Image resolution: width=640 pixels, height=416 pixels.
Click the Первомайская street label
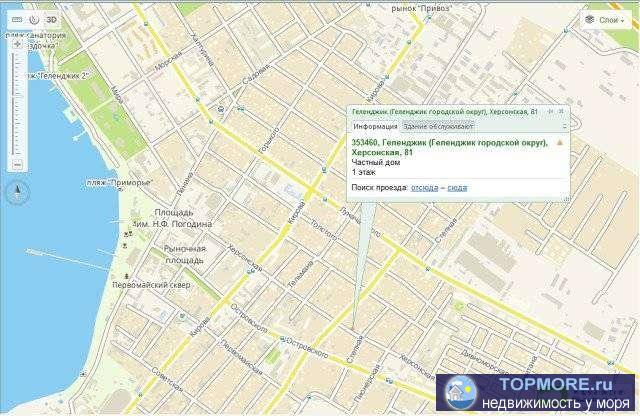click(x=241, y=357)
